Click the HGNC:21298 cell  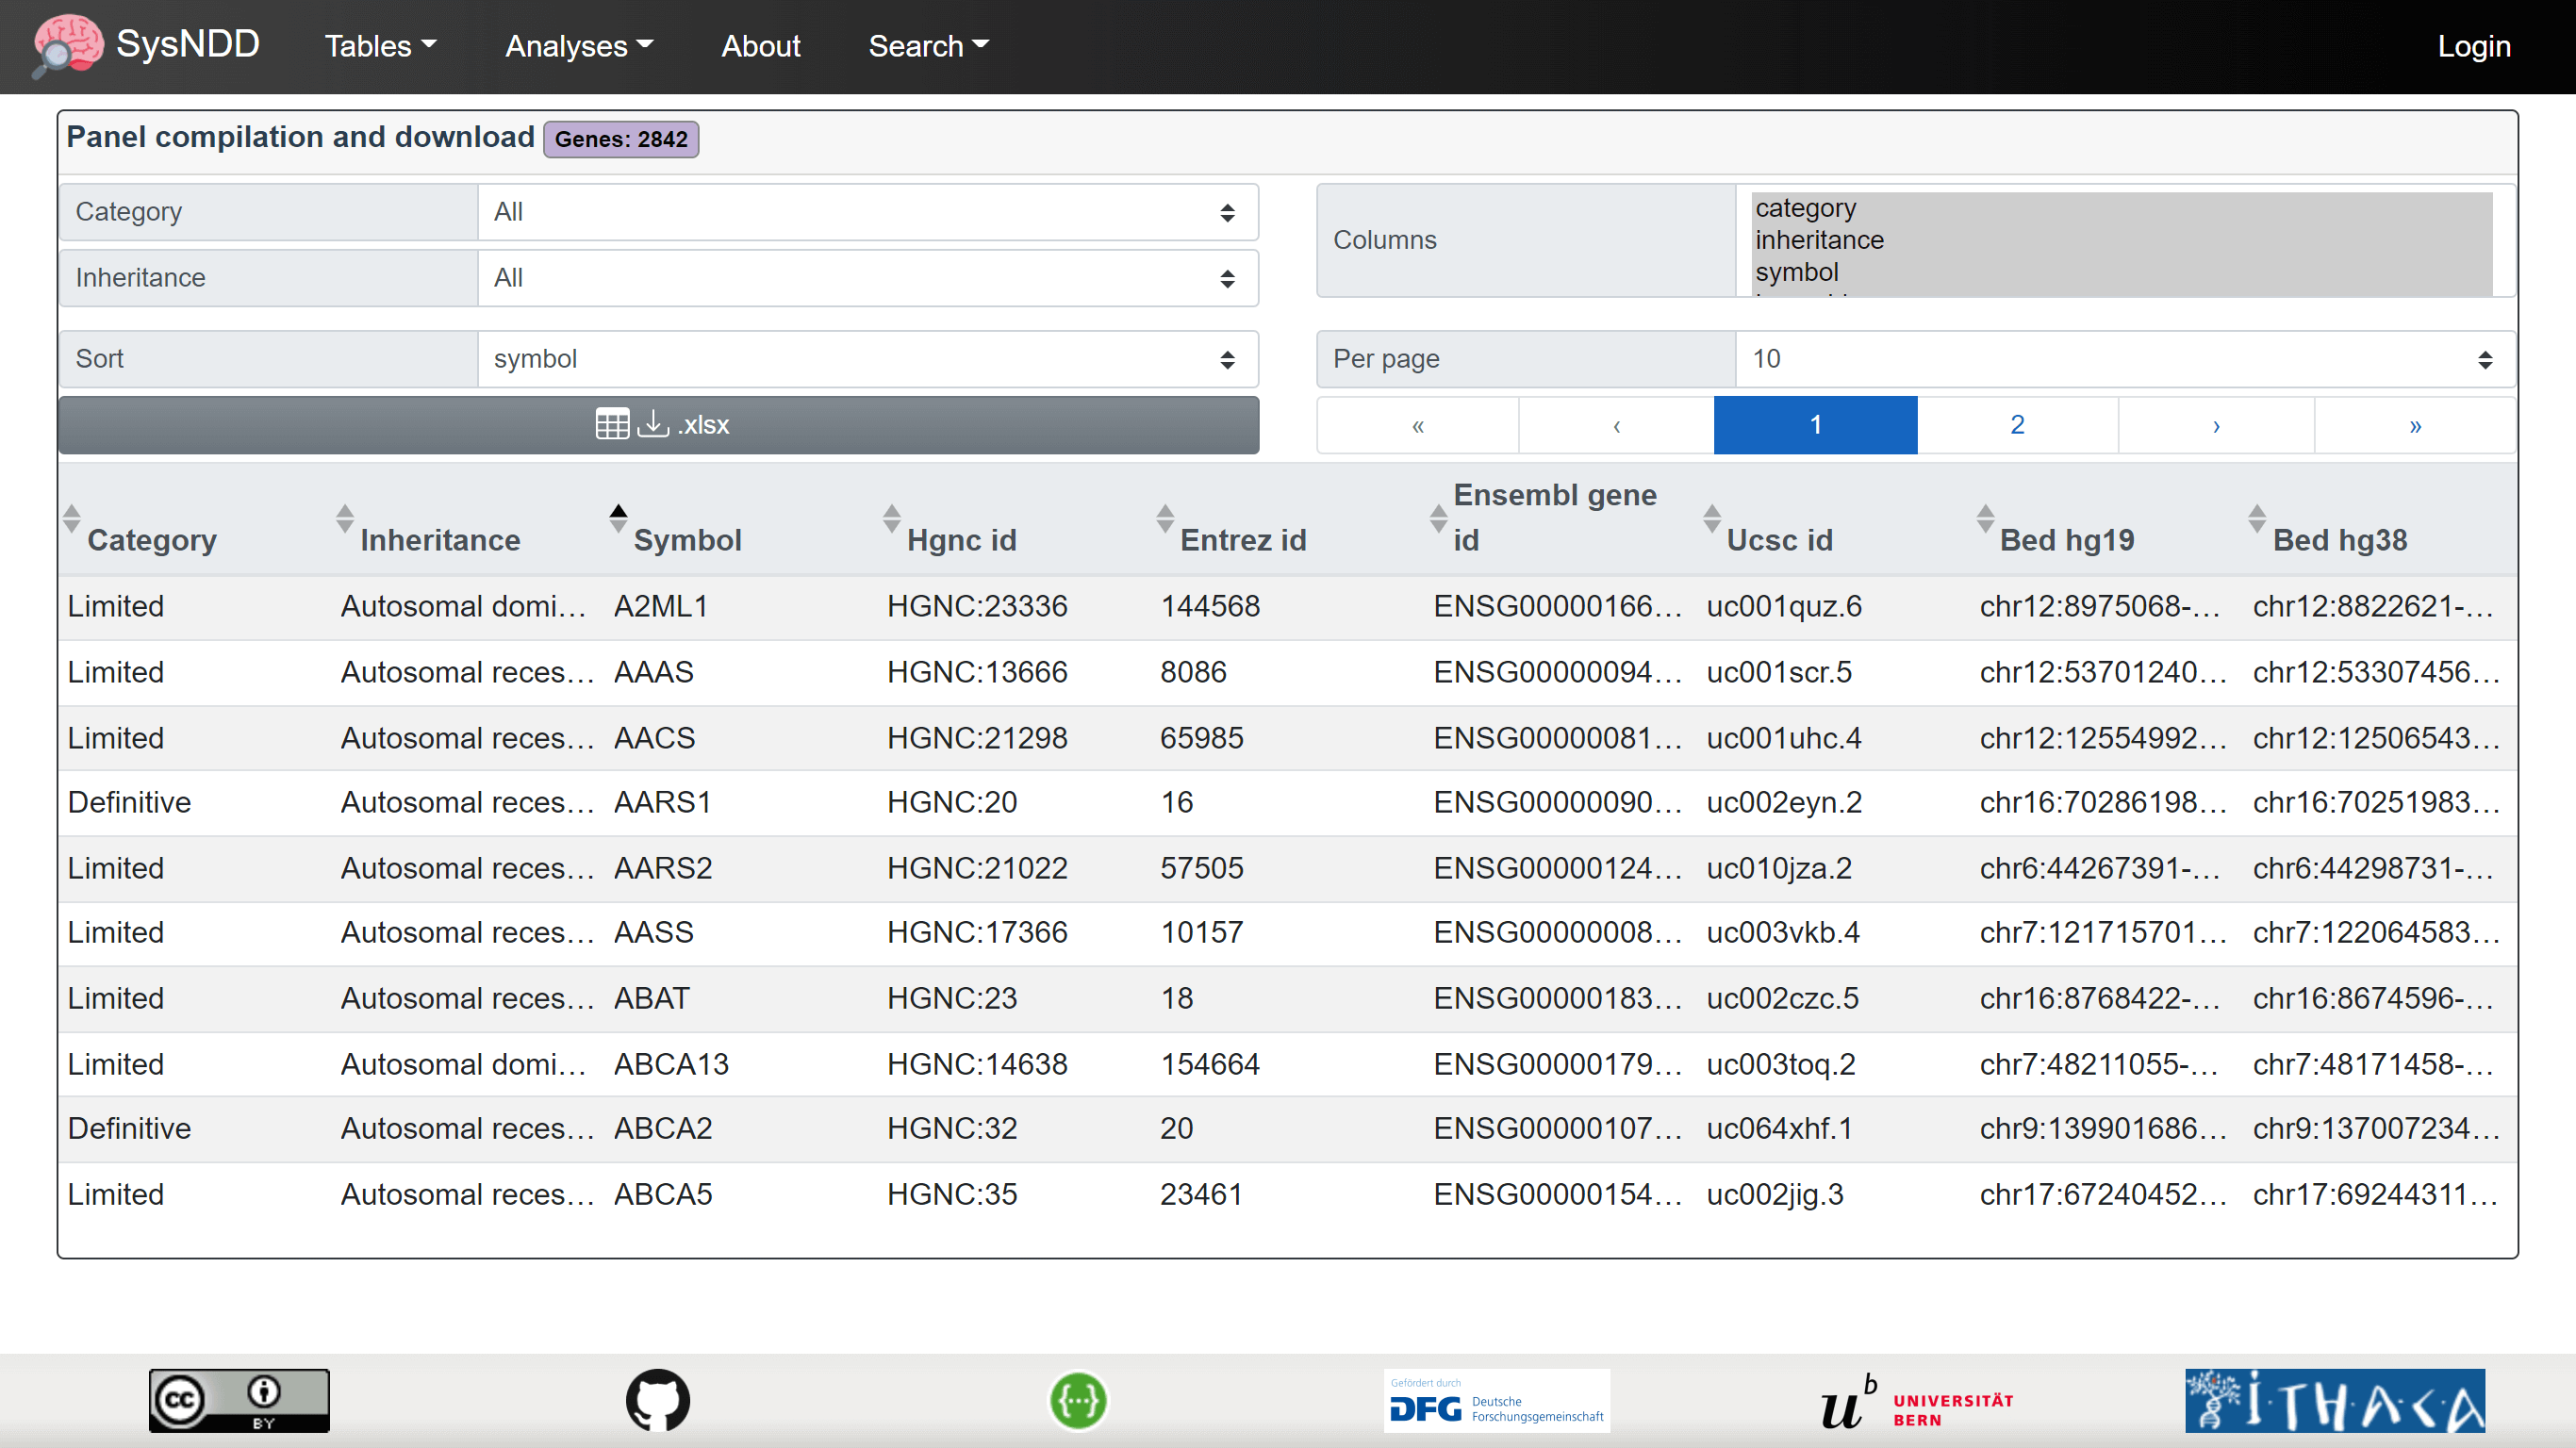977,738
